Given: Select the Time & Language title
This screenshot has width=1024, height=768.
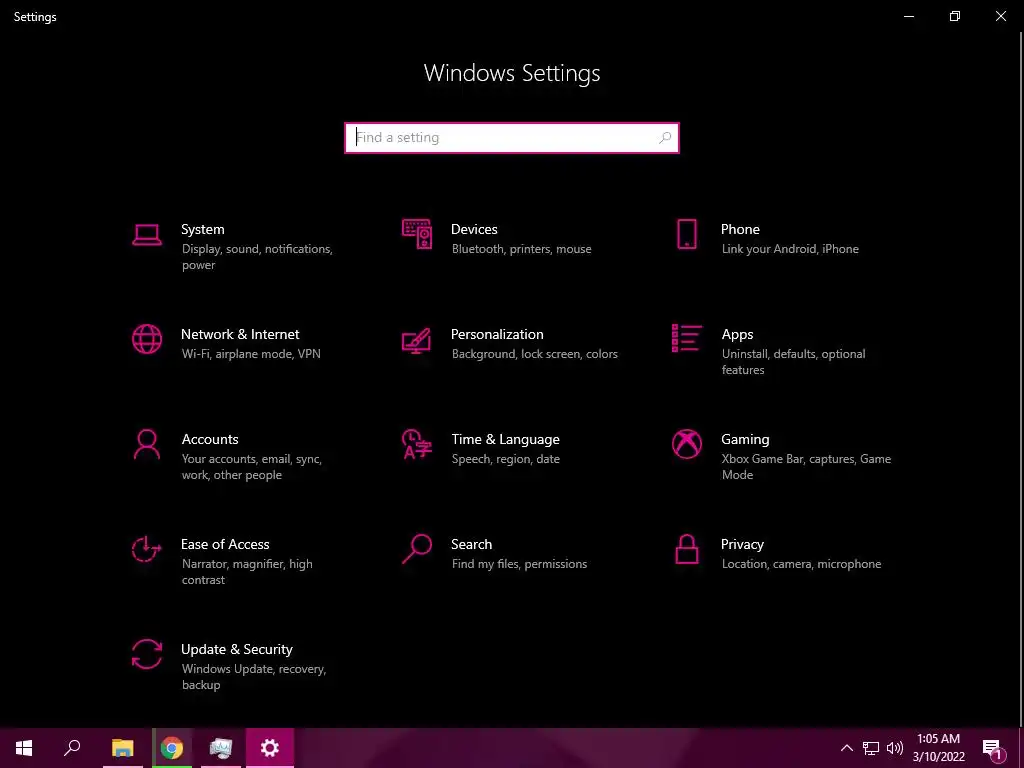Looking at the screenshot, I should point(505,440).
